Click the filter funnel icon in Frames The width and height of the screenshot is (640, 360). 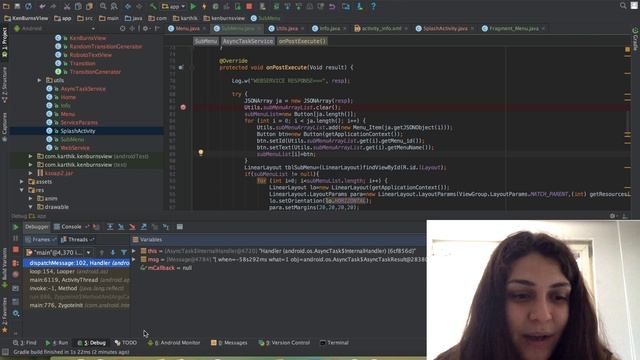(x=124, y=253)
